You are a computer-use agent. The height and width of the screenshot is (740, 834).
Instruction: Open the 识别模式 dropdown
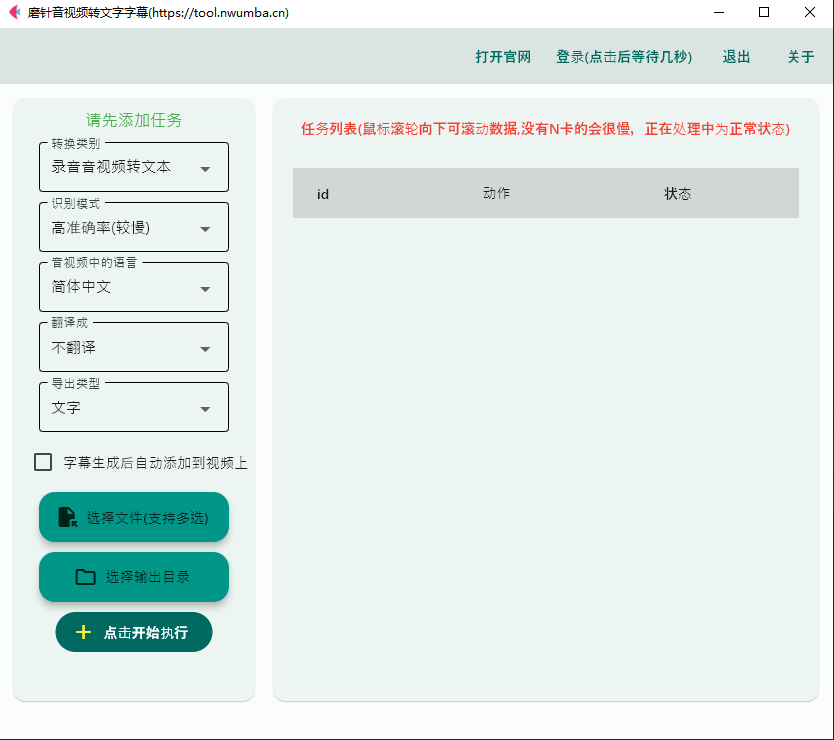[x=134, y=227]
